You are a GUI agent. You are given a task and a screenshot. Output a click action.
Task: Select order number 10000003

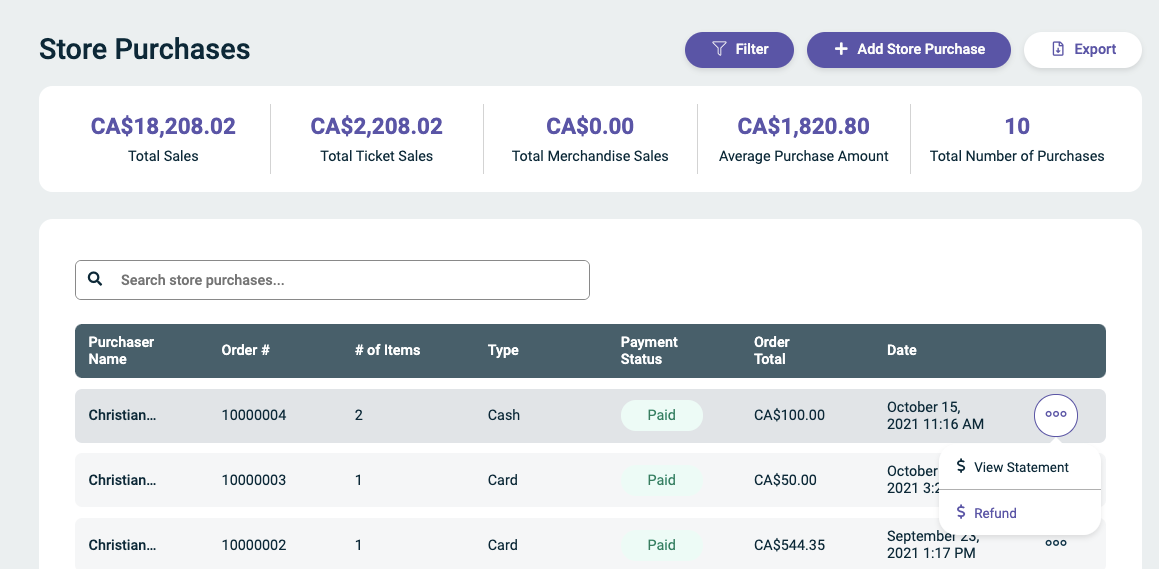tap(254, 480)
